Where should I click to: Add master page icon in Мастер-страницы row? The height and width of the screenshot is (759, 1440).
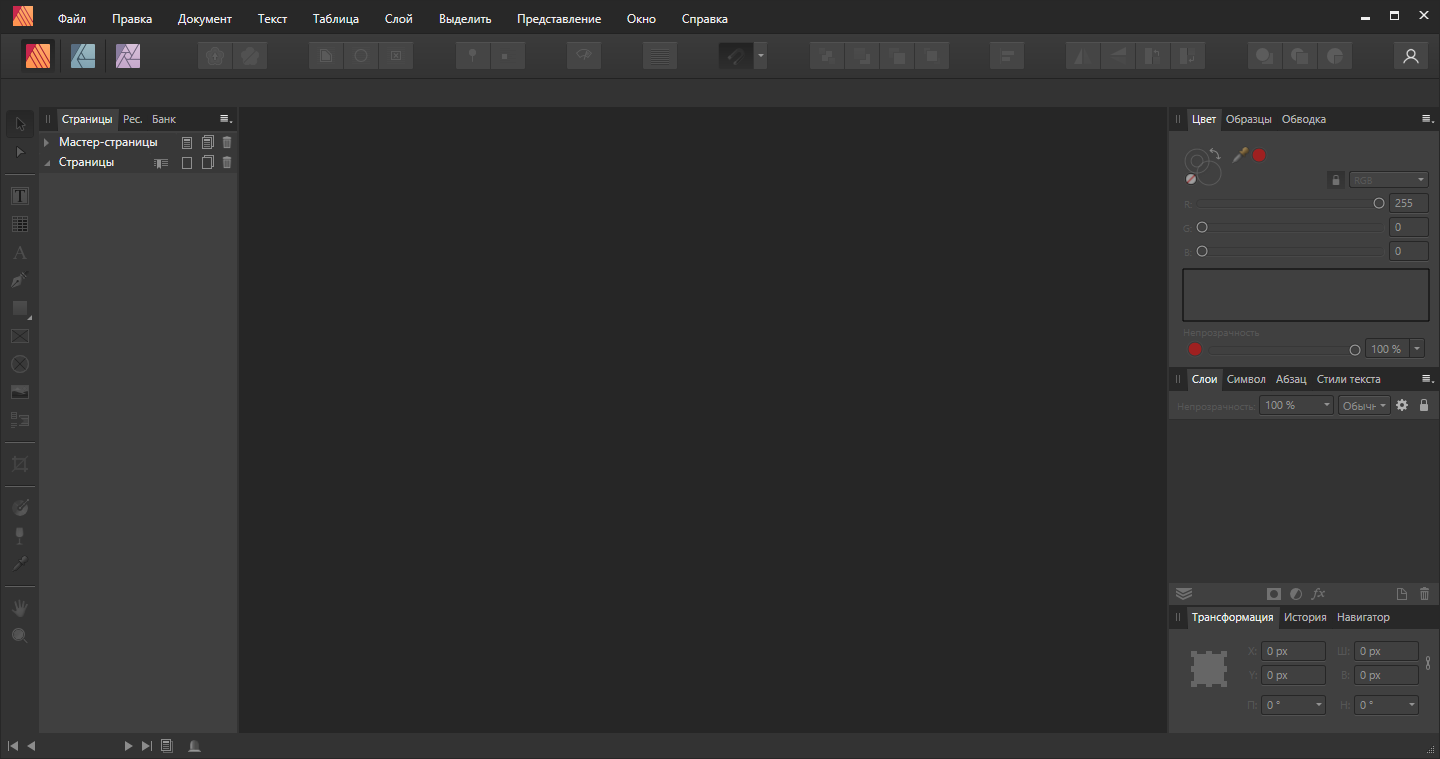coord(187,142)
